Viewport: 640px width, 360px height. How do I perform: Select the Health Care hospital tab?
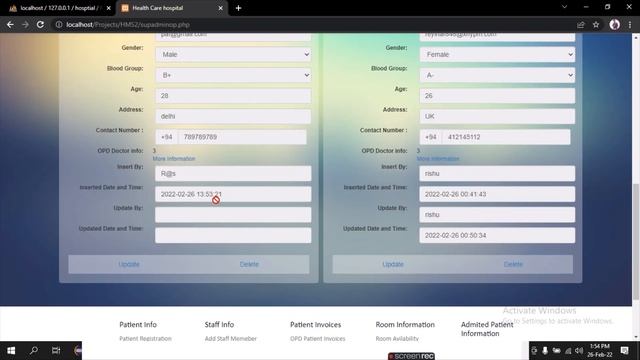pos(171,8)
